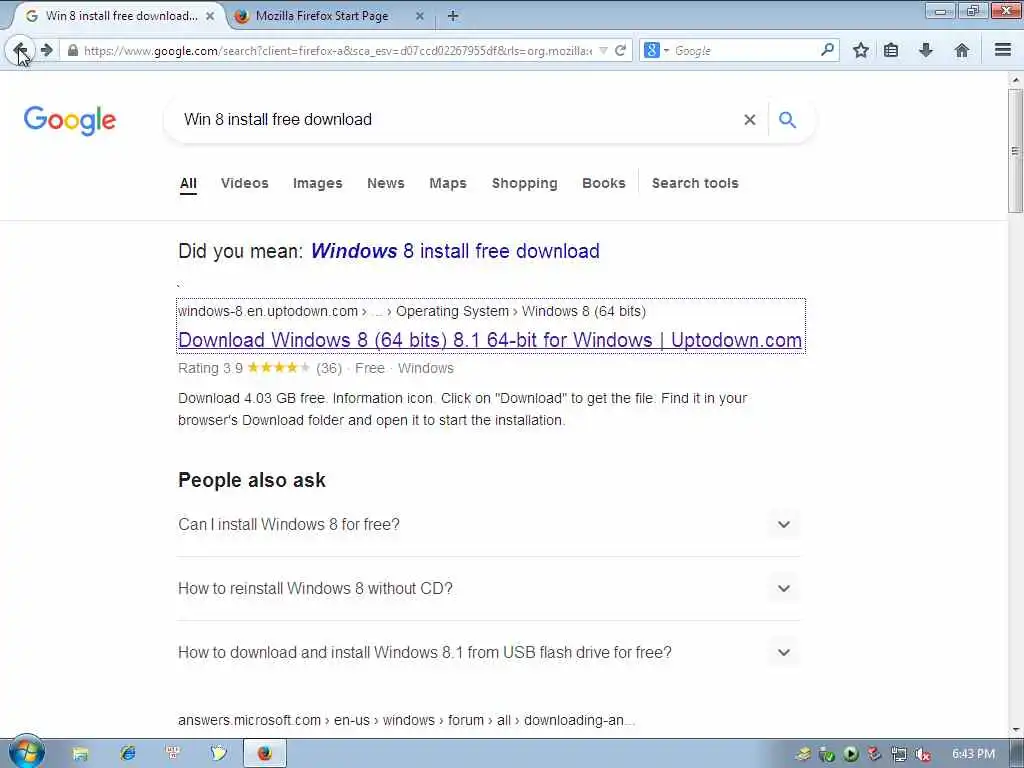1024x768 pixels.
Task: Open a new tab with plus button
Action: coord(453,16)
